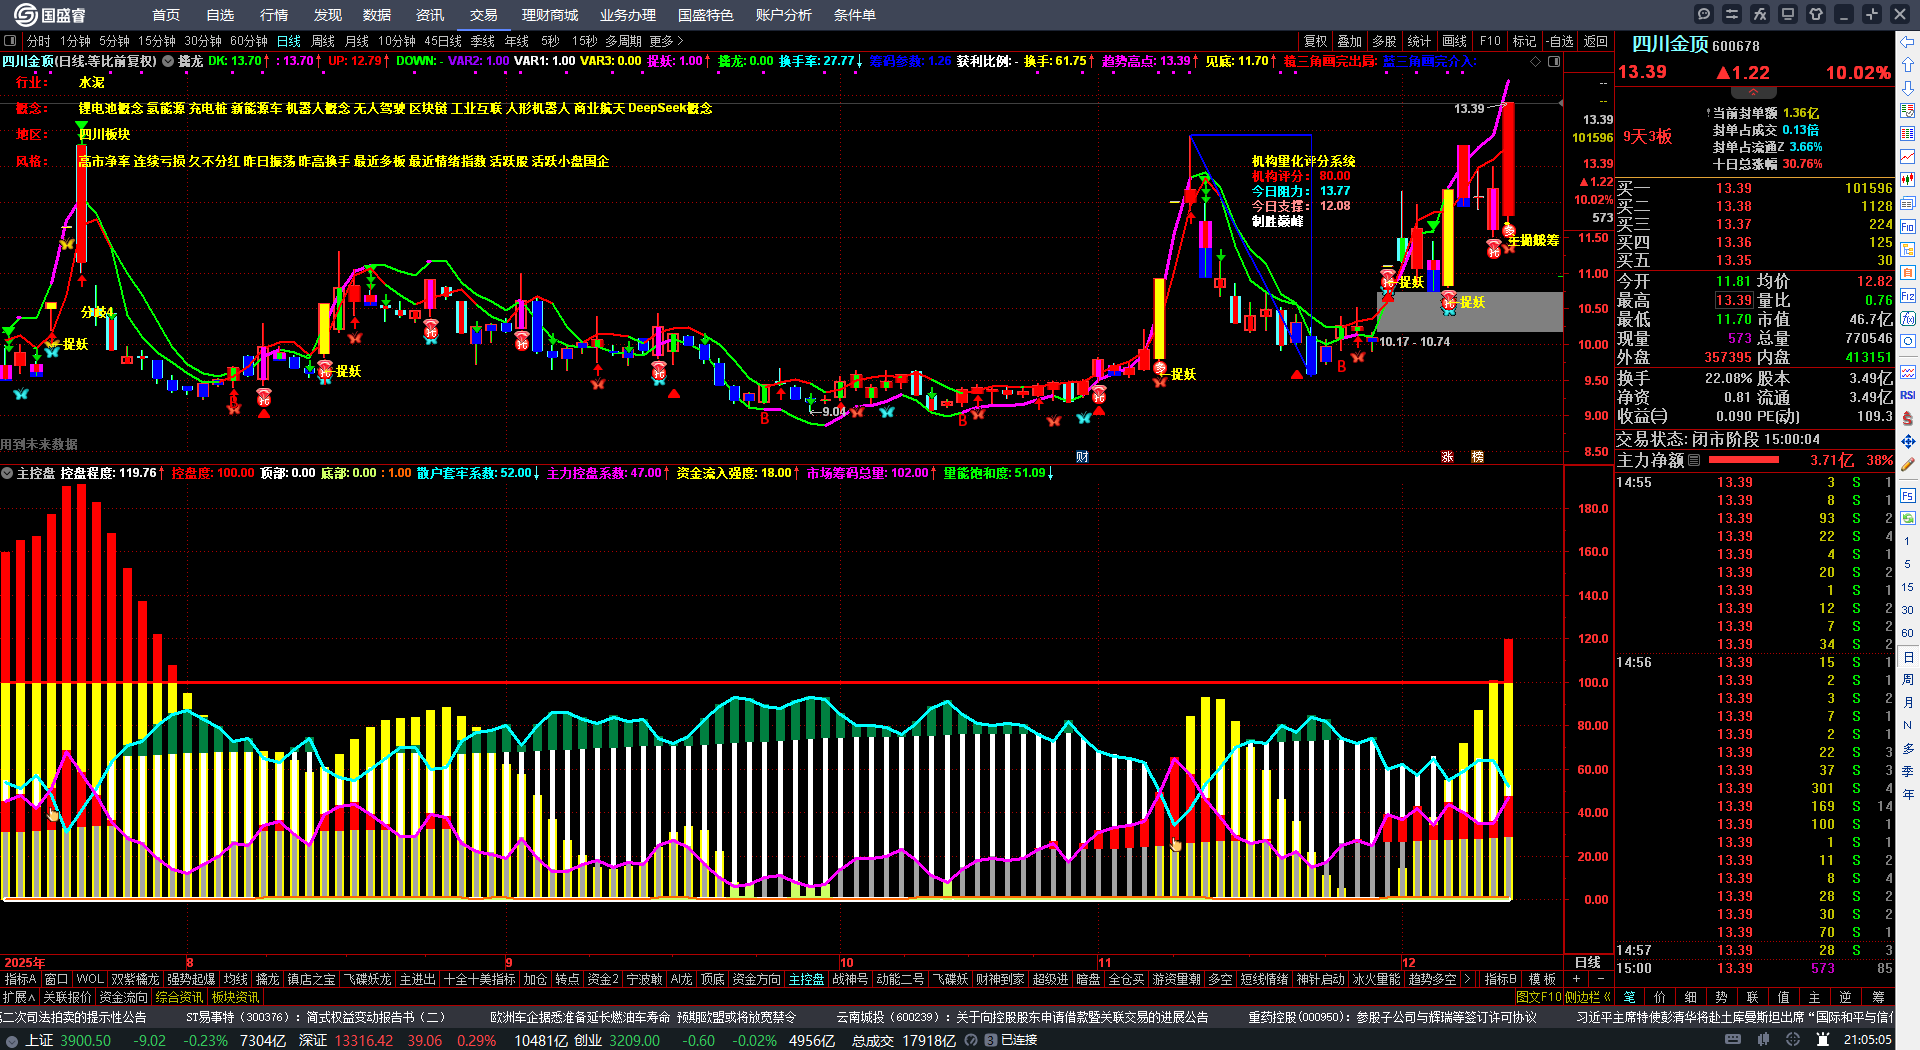Open the 指标A indicator group dropdown
This screenshot has width=1920, height=1050.
pos(21,980)
